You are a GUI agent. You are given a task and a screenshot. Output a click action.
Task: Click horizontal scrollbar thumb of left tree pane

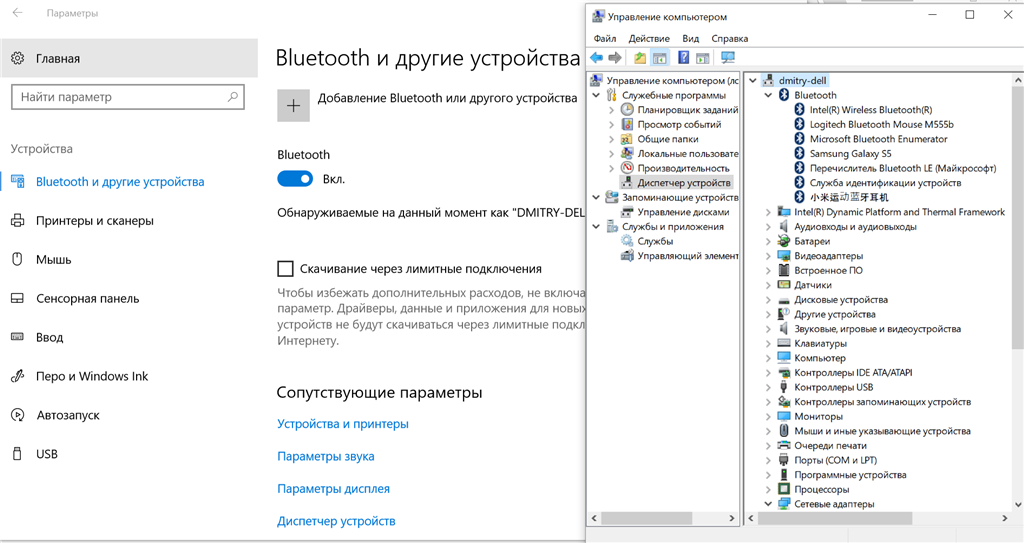point(647,518)
